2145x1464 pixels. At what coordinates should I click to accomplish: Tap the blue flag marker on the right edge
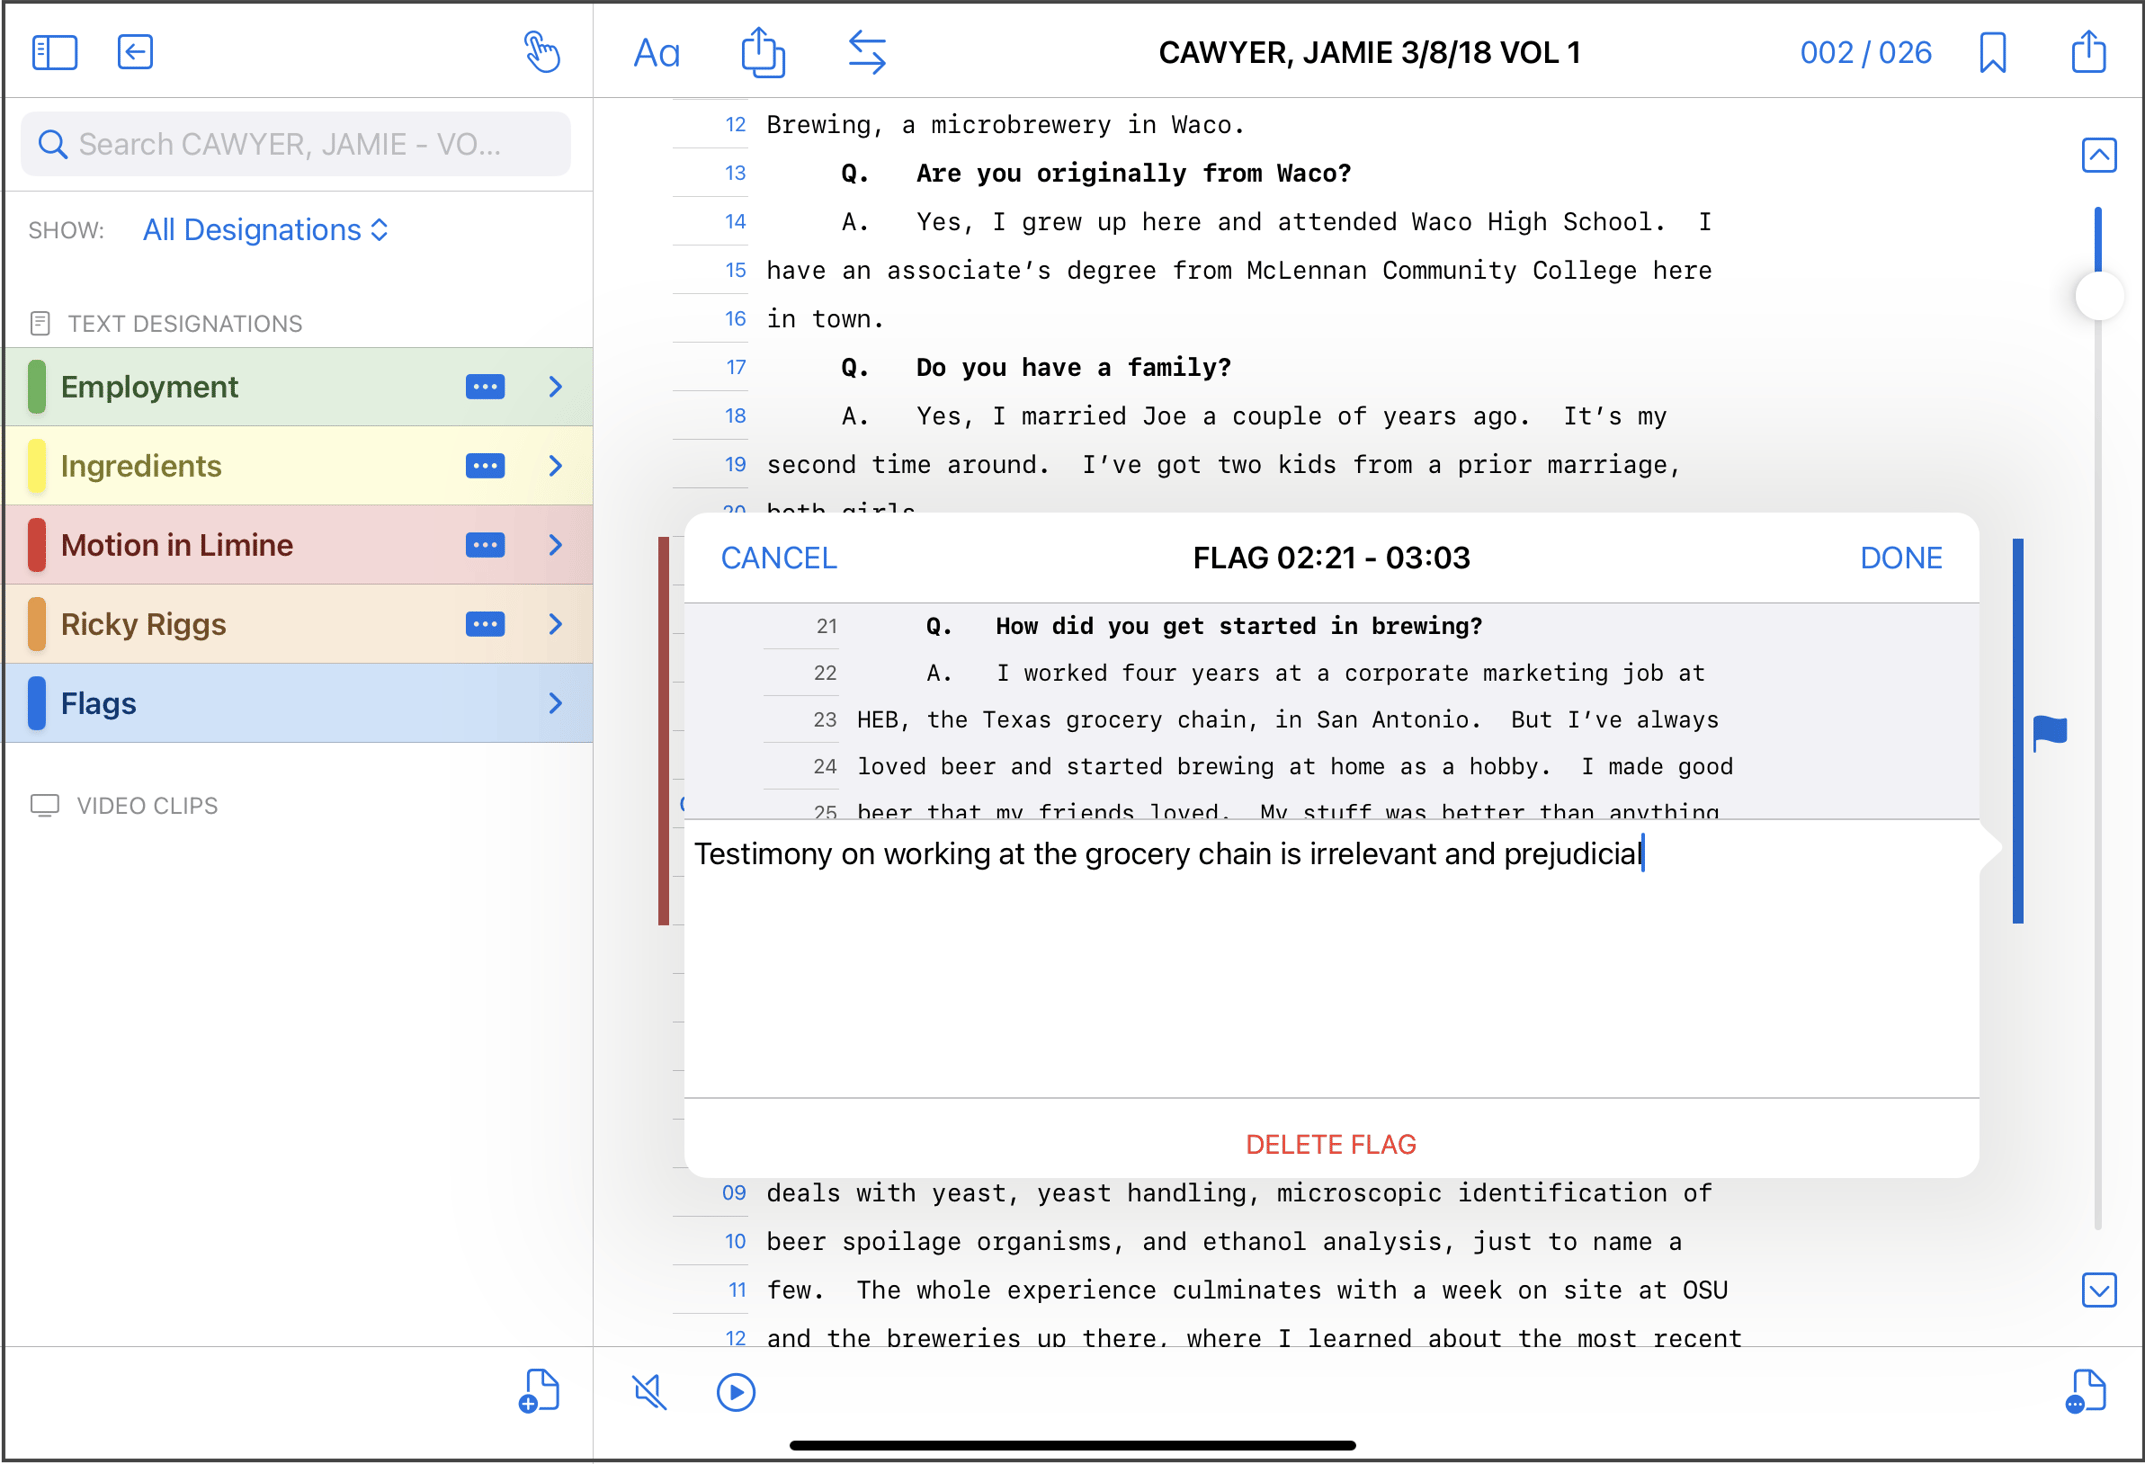(x=2046, y=733)
